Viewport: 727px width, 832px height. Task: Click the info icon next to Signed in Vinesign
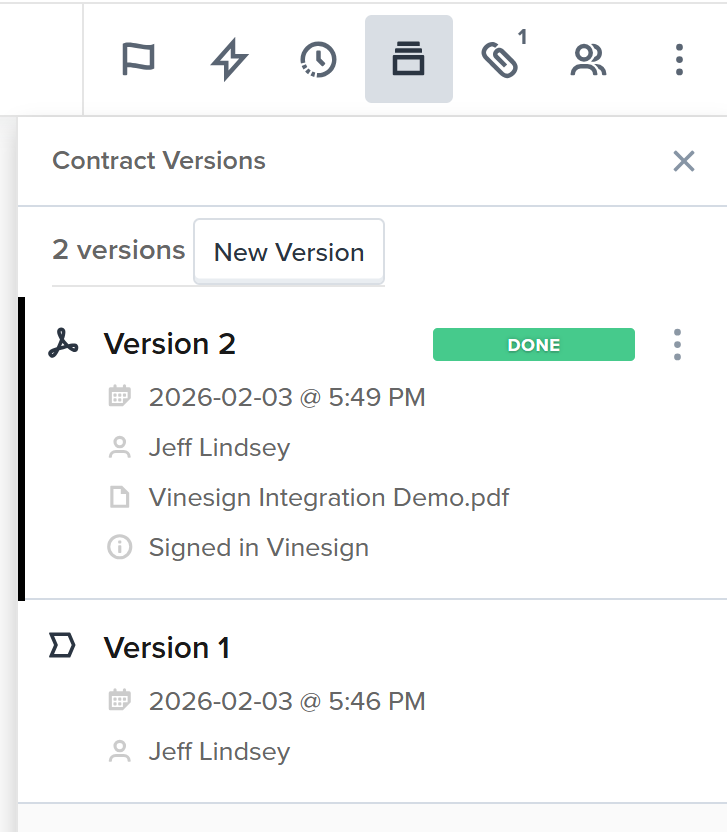(x=120, y=547)
